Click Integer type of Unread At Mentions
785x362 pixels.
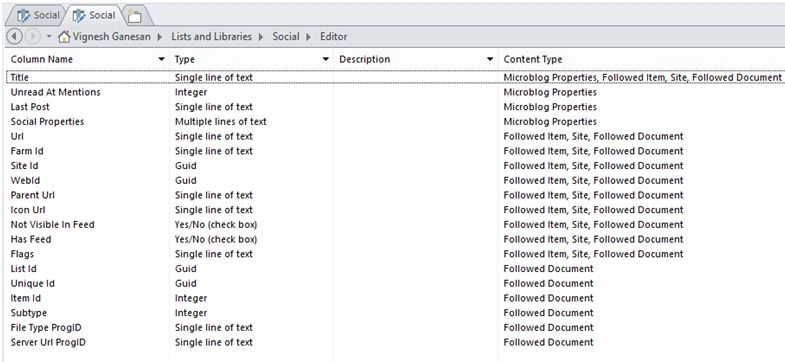click(191, 92)
